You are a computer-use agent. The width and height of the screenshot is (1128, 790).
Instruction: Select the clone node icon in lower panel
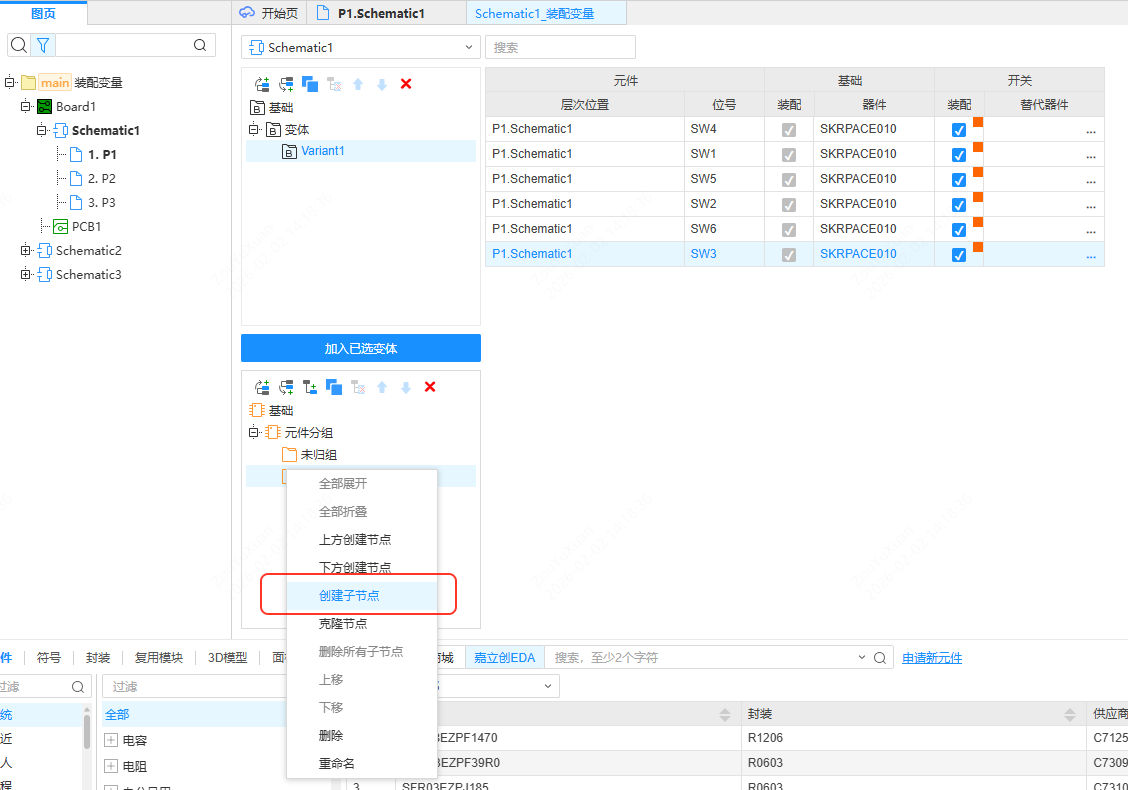[x=334, y=387]
